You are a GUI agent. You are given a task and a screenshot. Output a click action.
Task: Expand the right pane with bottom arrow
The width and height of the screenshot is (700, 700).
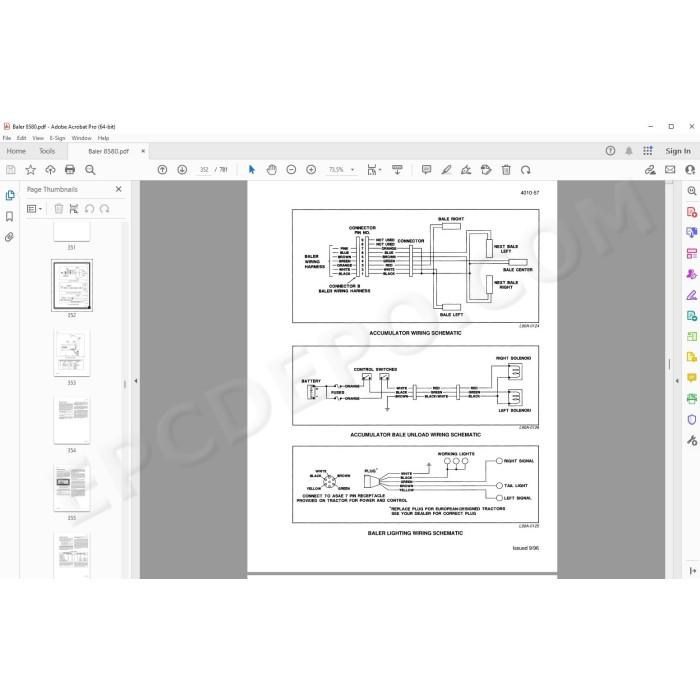692,571
